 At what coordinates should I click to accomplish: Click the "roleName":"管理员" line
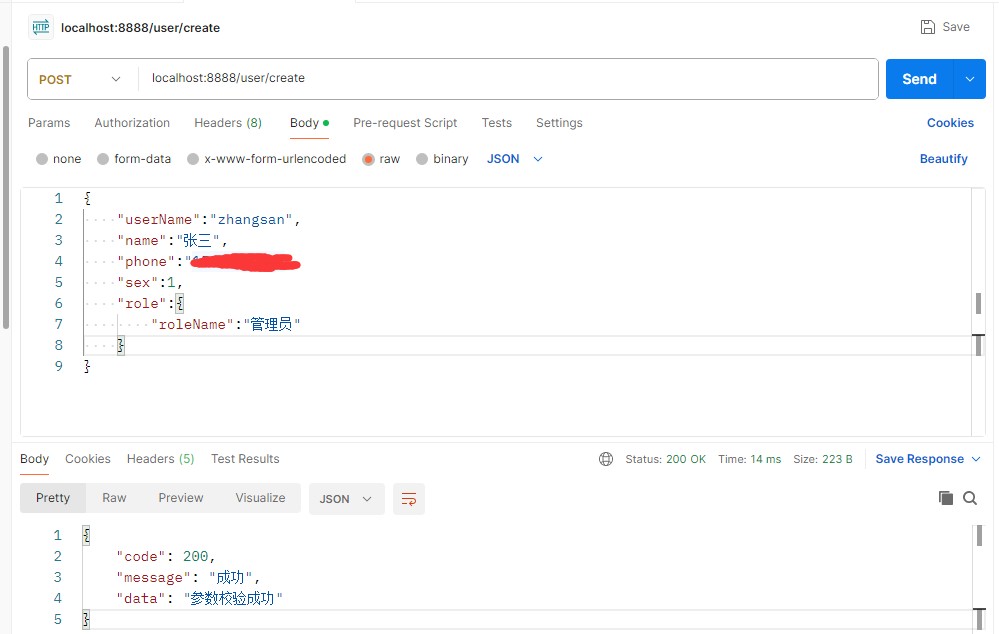pos(226,324)
